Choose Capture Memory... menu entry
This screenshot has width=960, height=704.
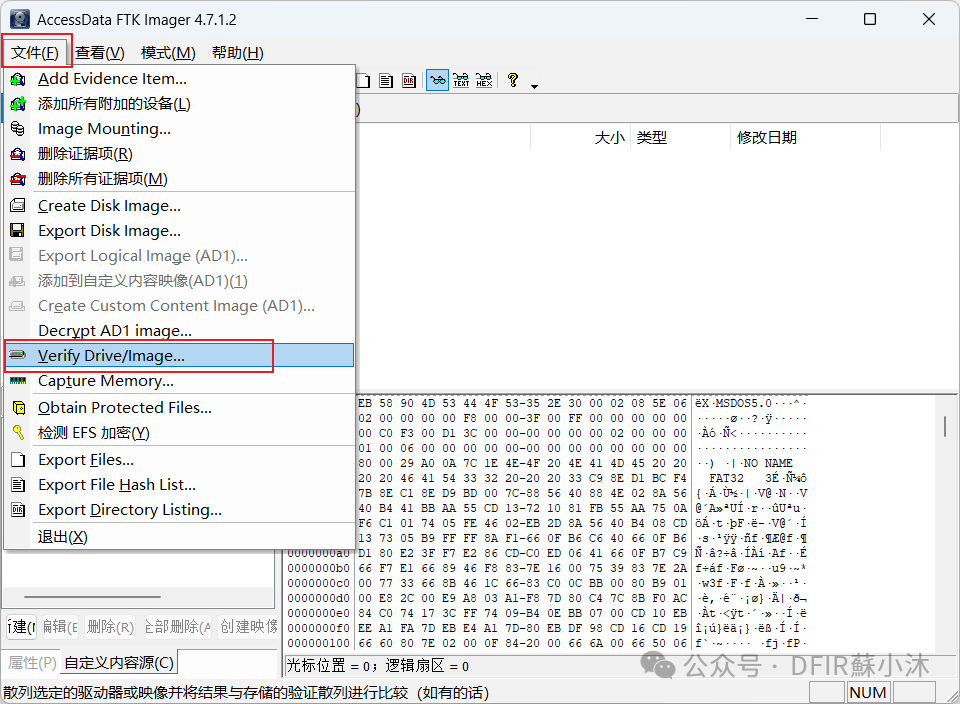pos(179,381)
